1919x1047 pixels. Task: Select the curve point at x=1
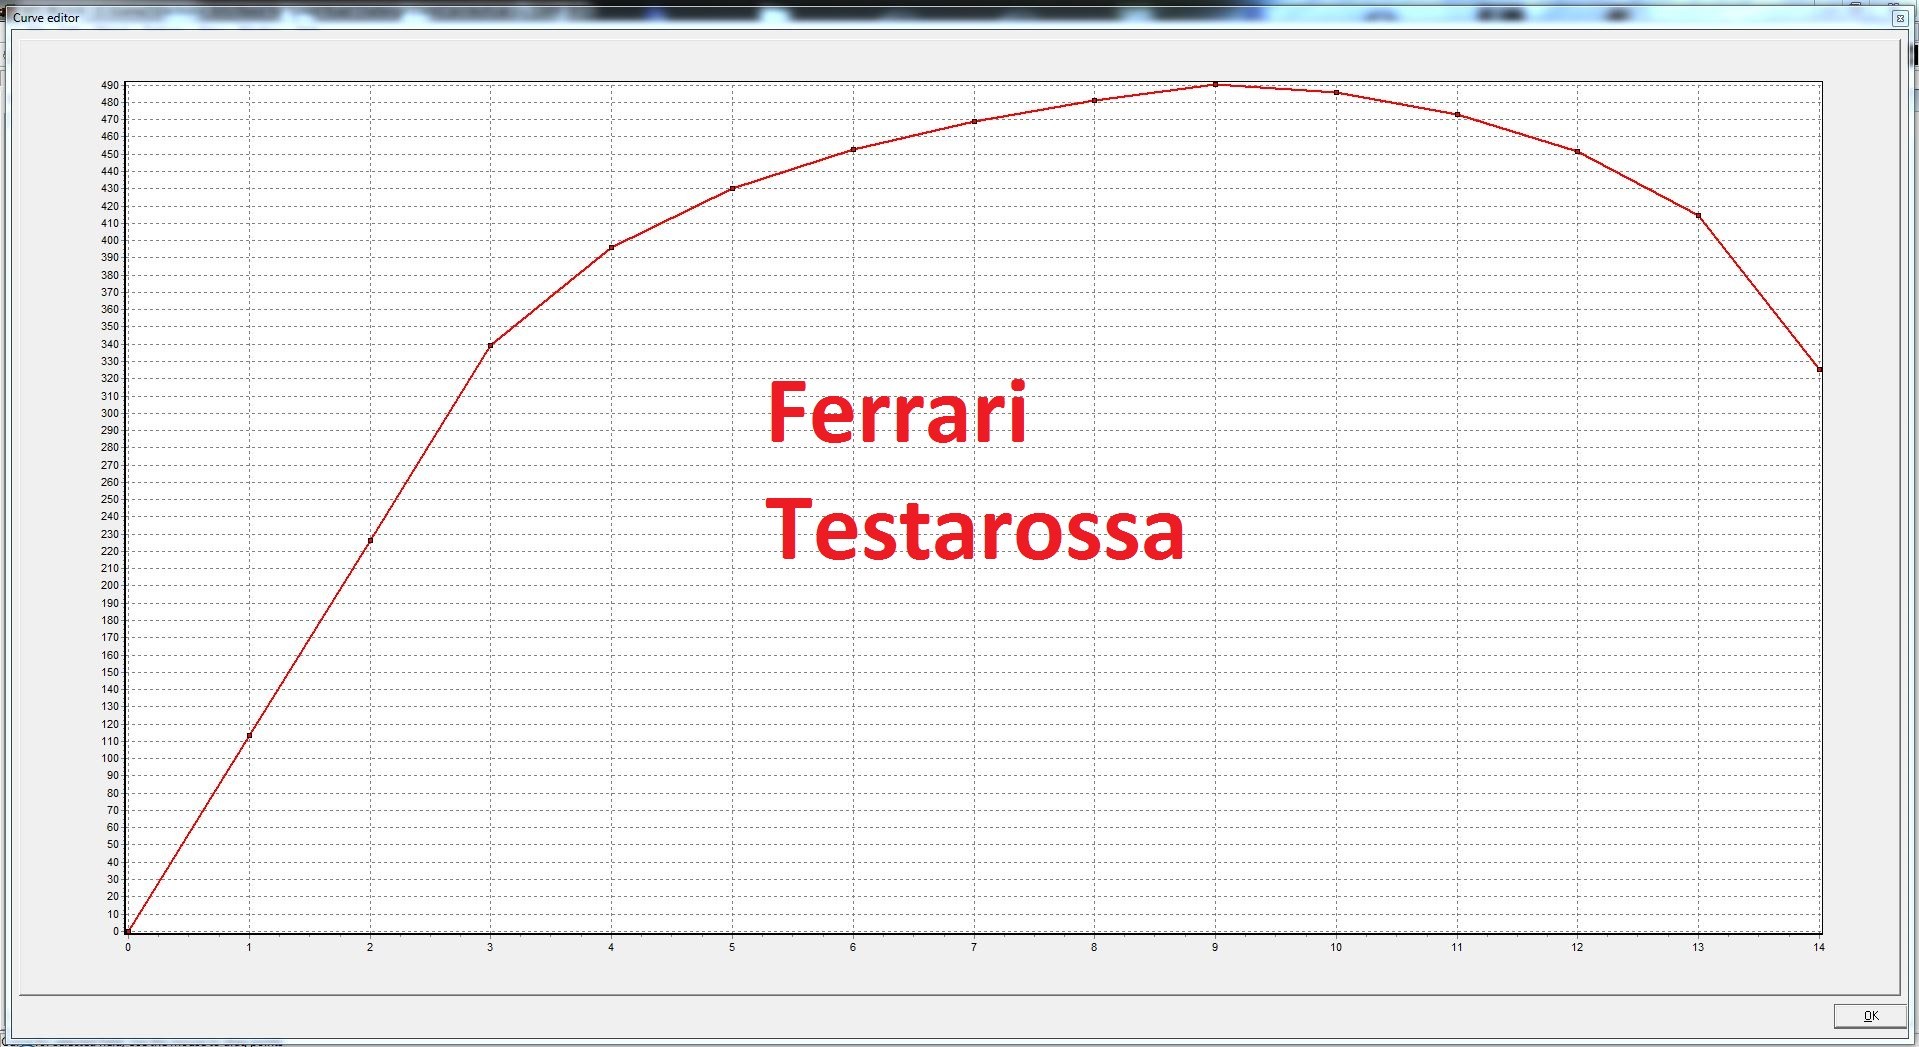249,736
